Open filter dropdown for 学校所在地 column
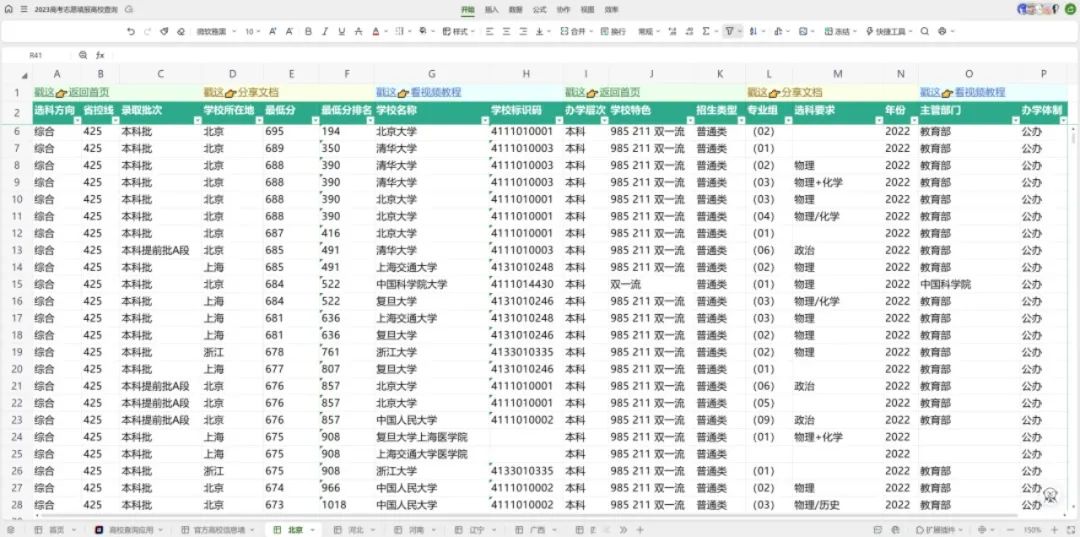 (258, 120)
